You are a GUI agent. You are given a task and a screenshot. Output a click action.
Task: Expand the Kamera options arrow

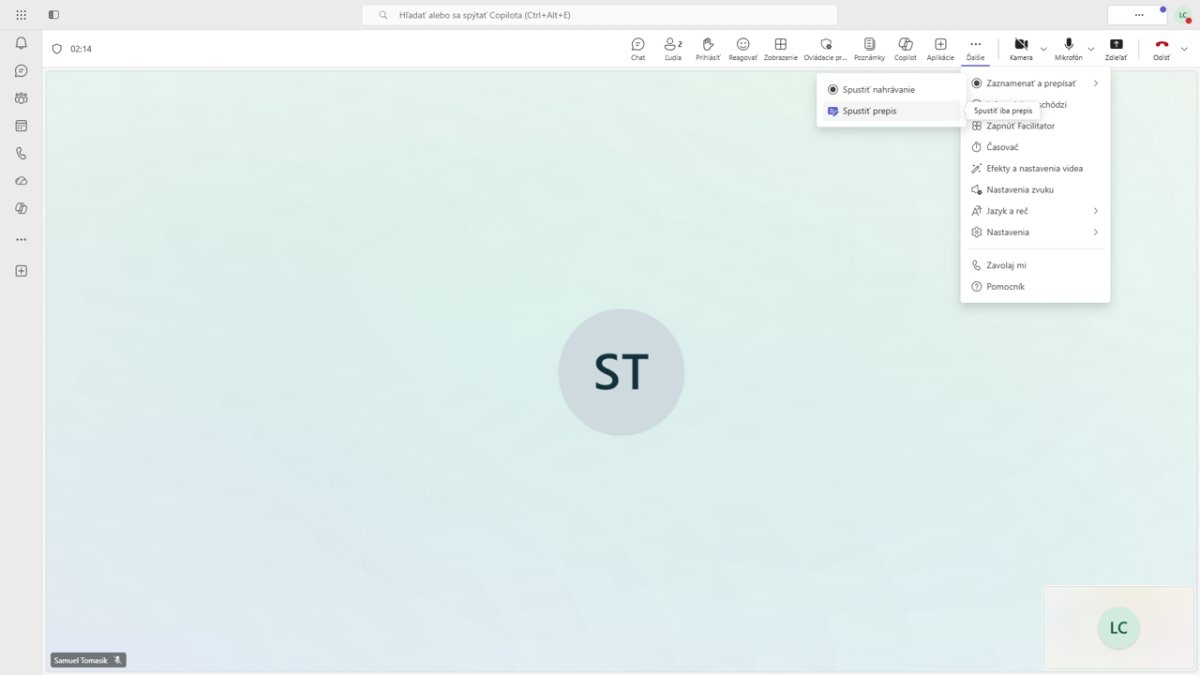[1043, 48]
